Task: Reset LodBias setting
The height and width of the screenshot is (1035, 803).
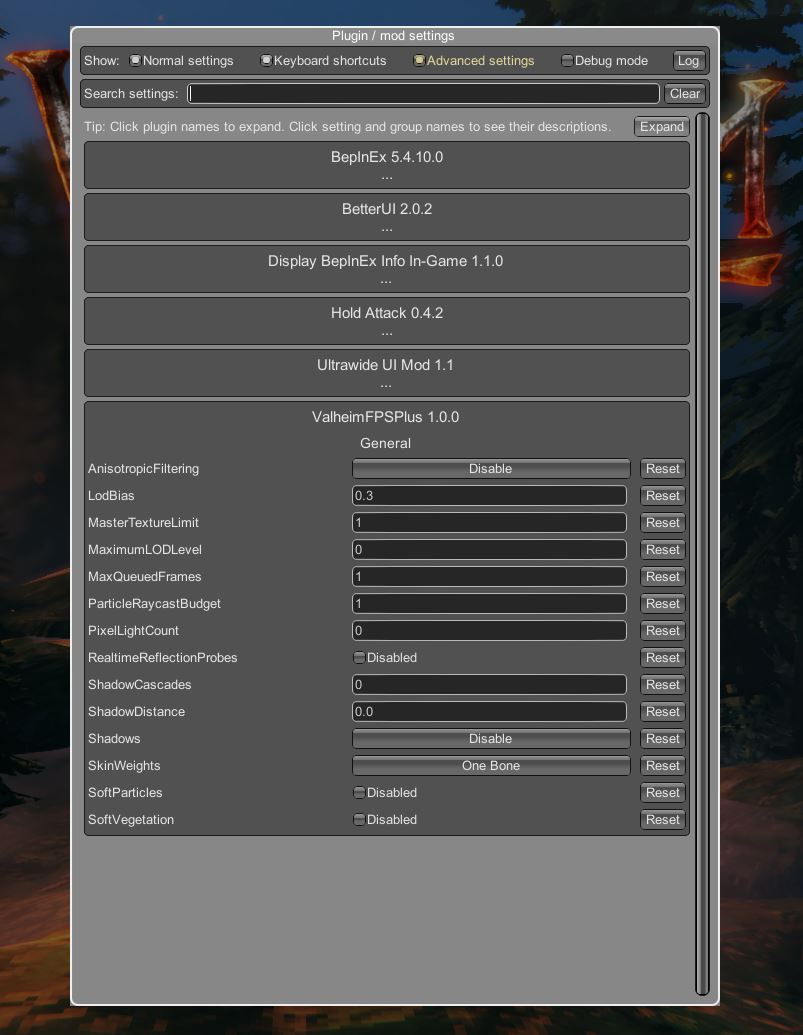Action: [662, 496]
